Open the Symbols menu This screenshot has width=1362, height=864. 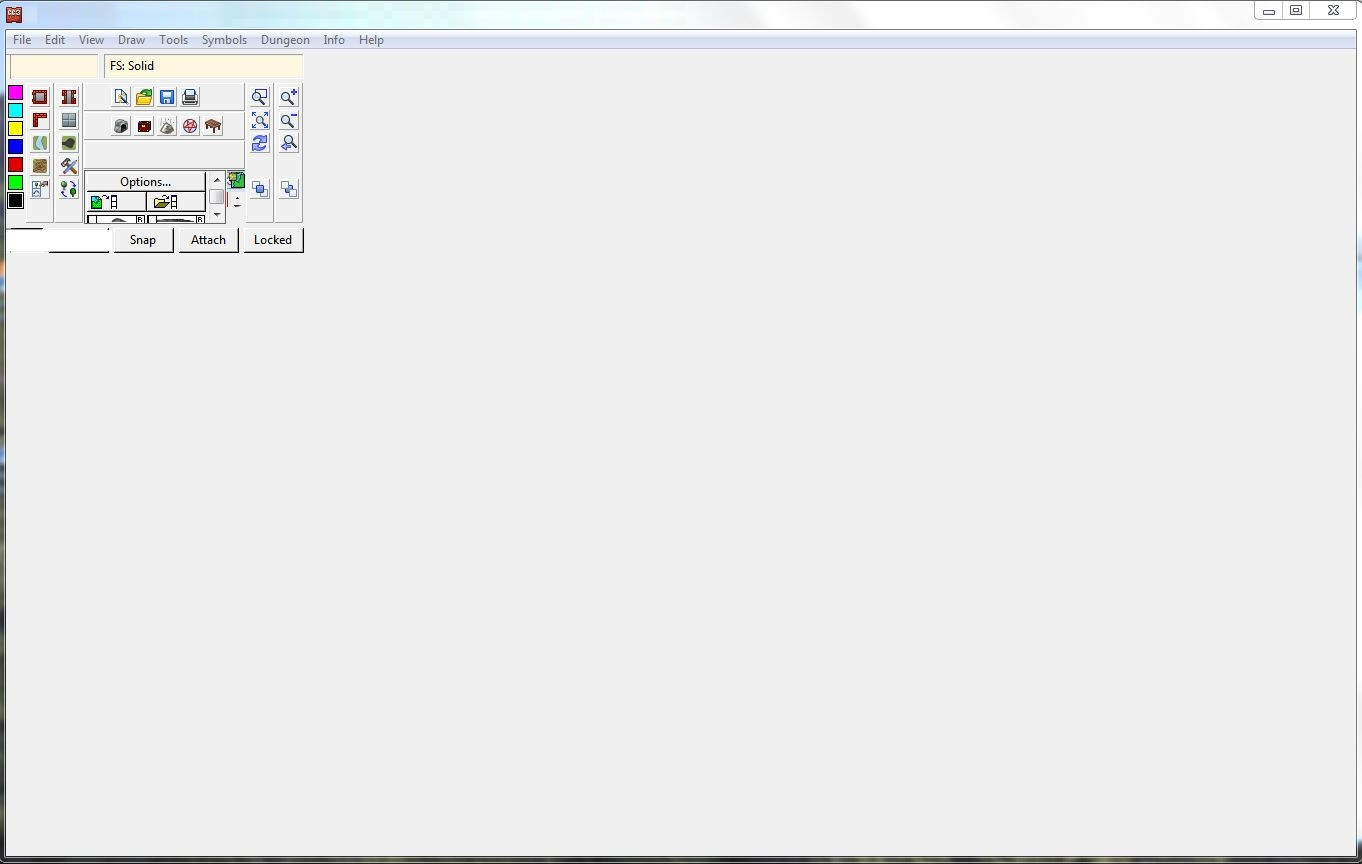tap(224, 40)
